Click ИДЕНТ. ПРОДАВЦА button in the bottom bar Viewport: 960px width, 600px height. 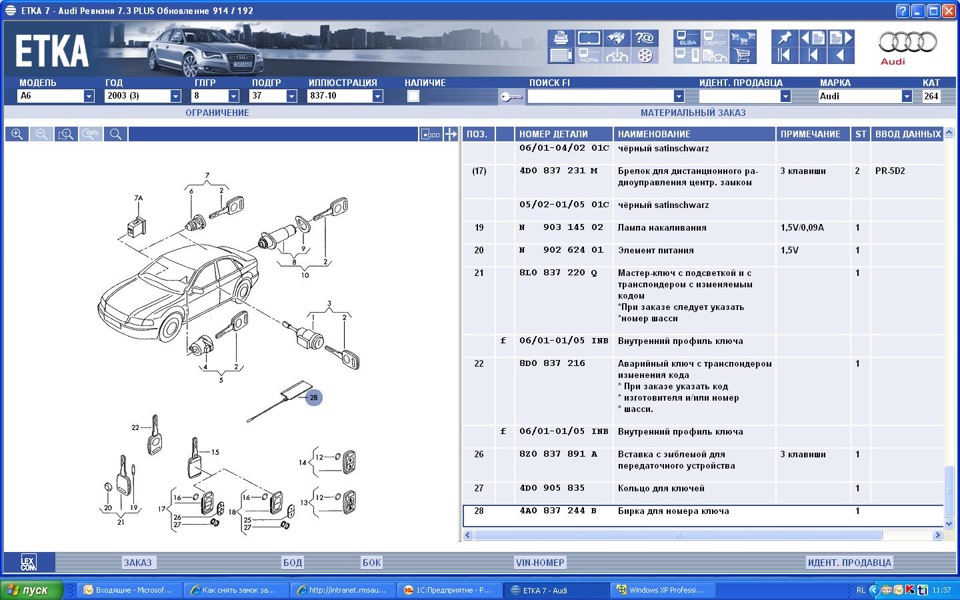[x=849, y=562]
